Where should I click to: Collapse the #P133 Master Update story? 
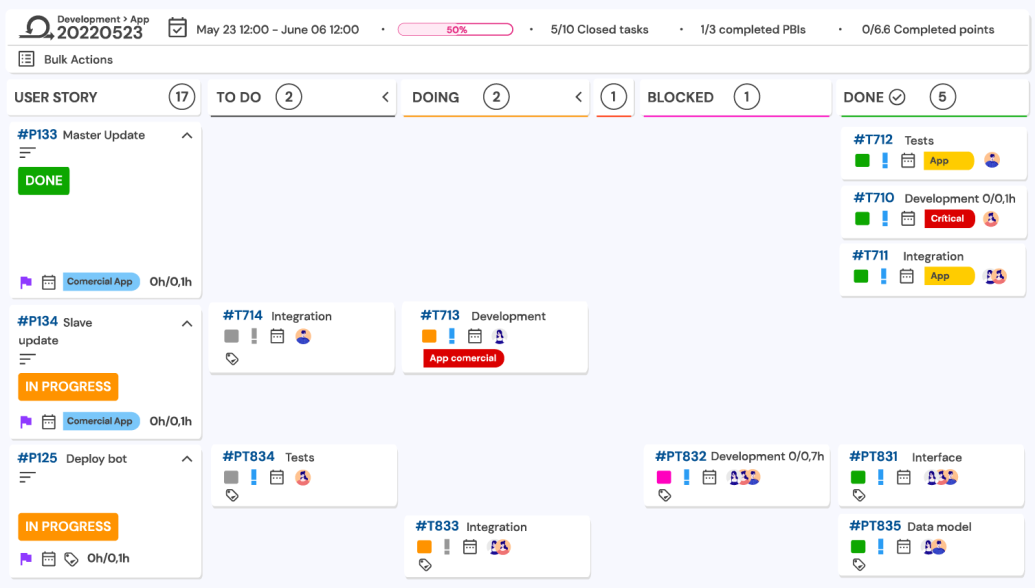(186, 136)
